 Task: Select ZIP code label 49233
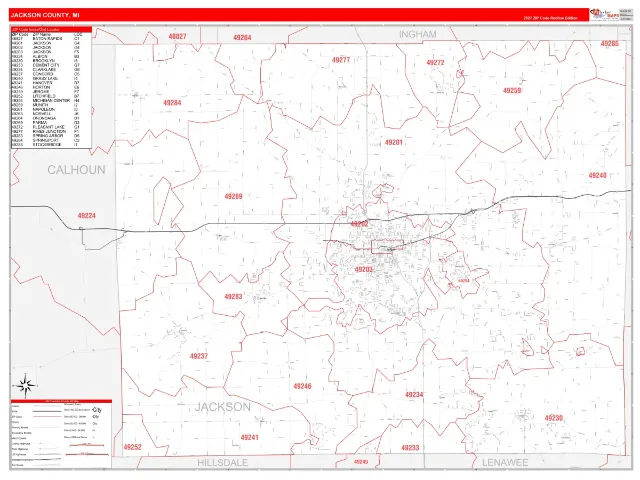[x=410, y=448]
